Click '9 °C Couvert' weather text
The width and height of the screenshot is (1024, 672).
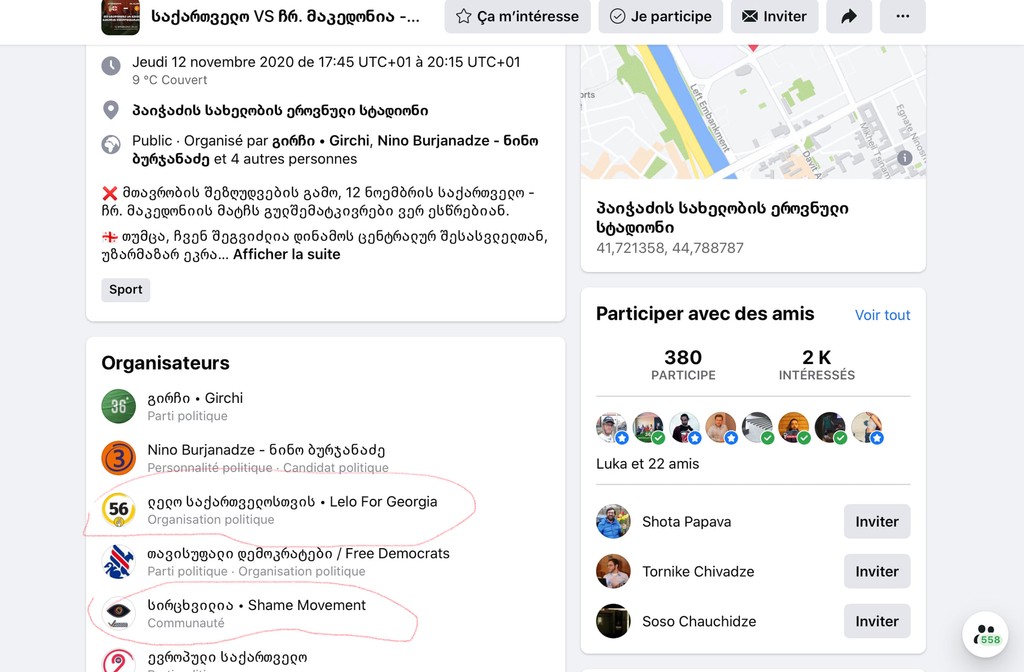click(x=169, y=80)
